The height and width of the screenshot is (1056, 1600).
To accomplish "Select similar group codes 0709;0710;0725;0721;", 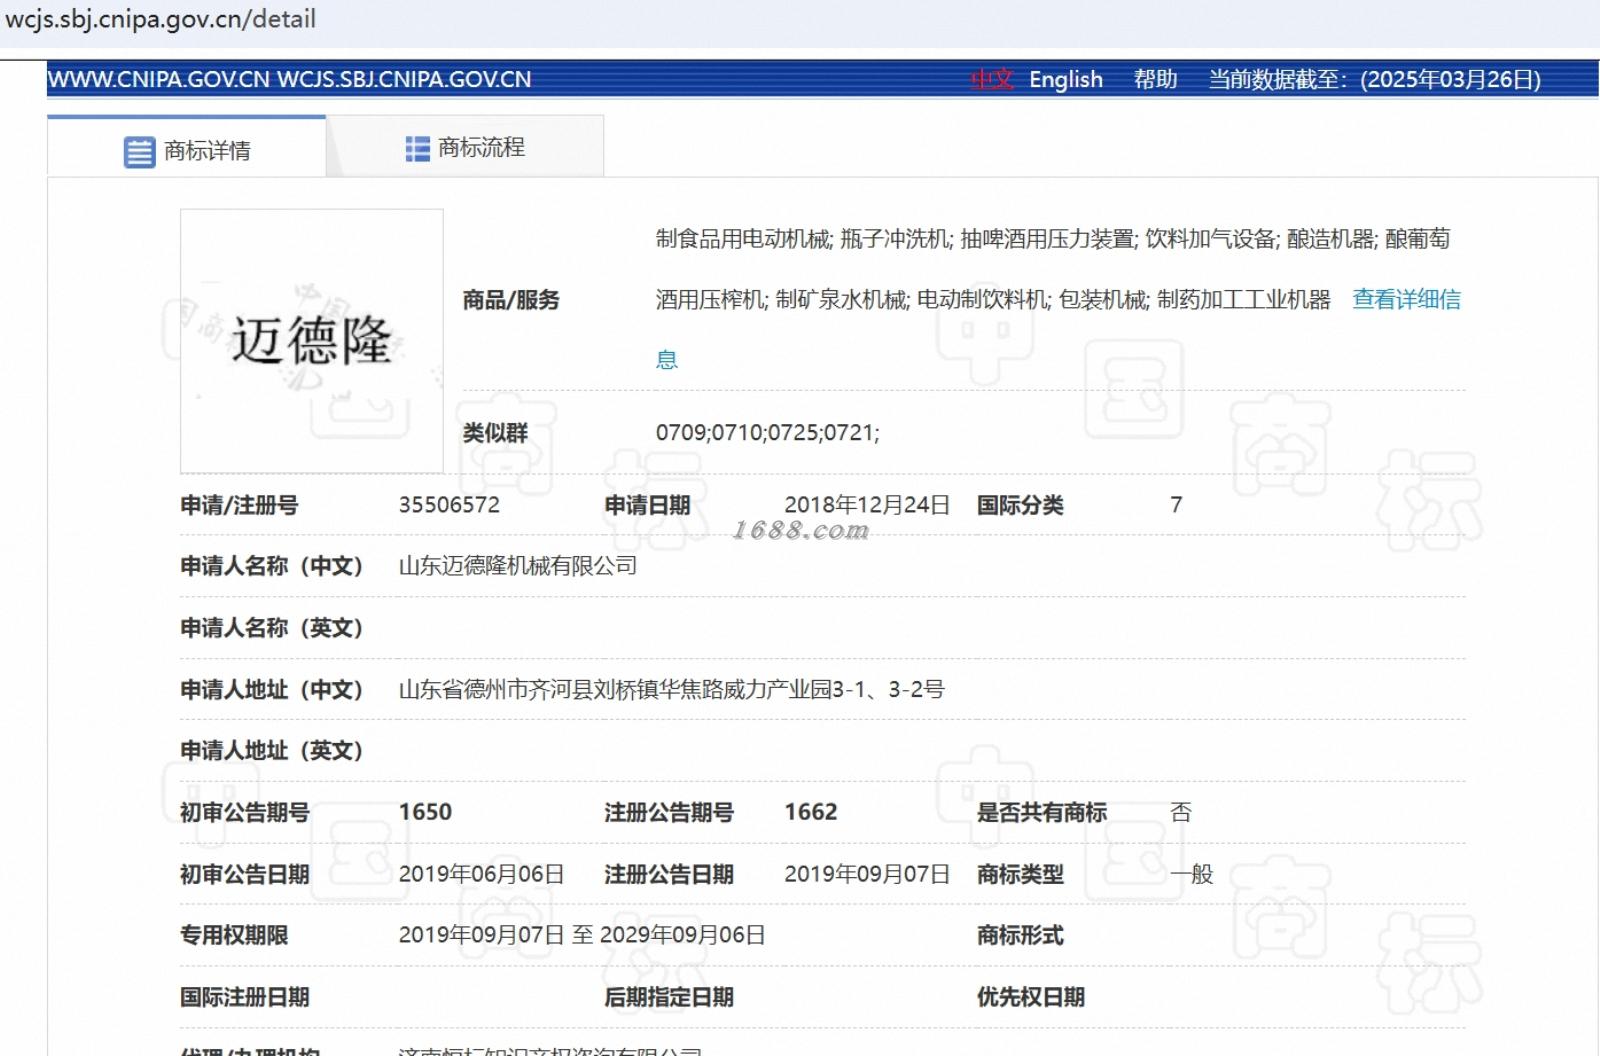I will pyautogui.click(x=768, y=433).
